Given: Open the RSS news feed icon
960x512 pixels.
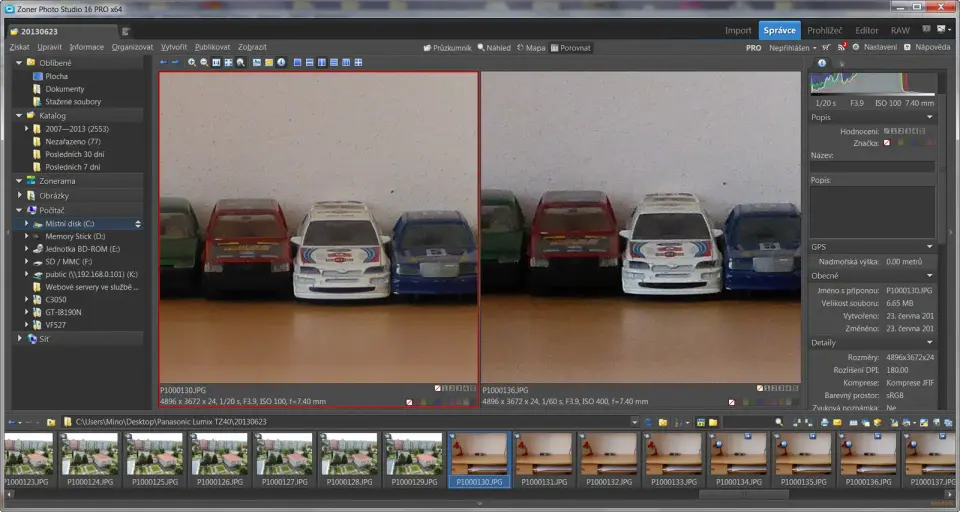Looking at the screenshot, I should [x=842, y=47].
